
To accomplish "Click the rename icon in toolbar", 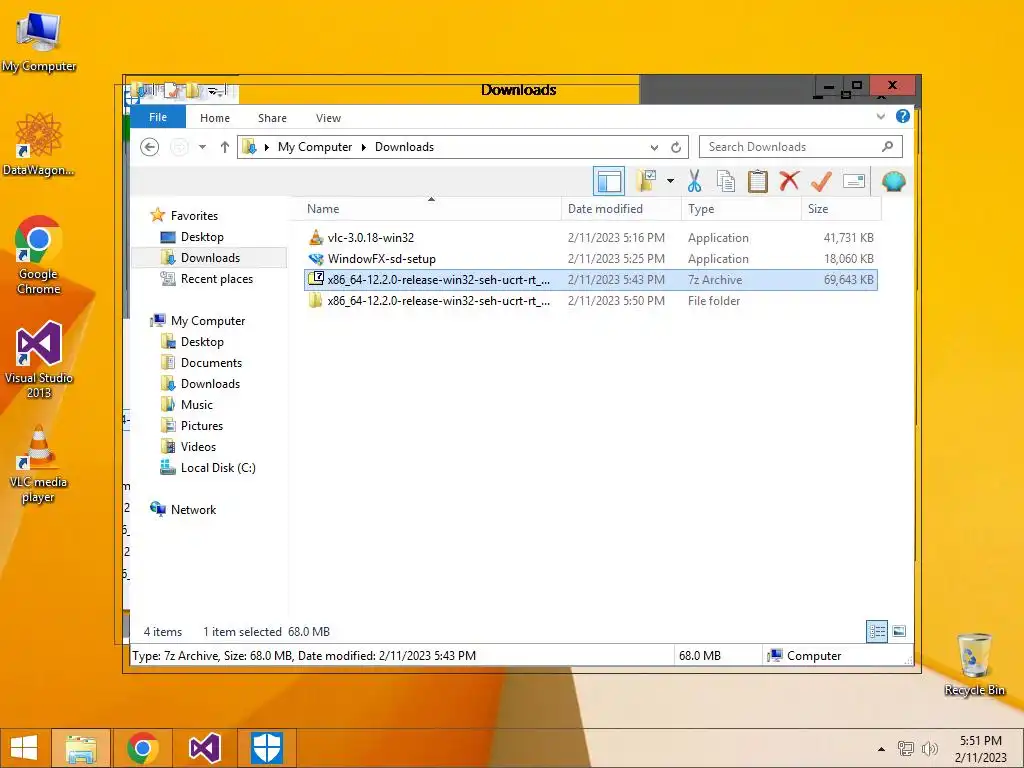I will (x=854, y=181).
